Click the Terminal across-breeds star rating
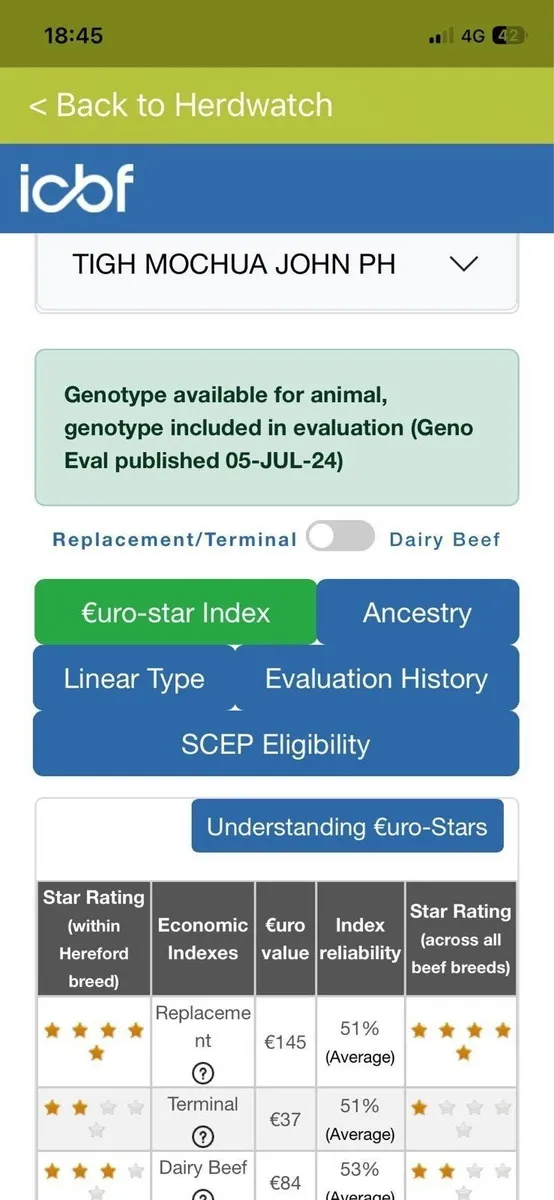 [461, 1118]
